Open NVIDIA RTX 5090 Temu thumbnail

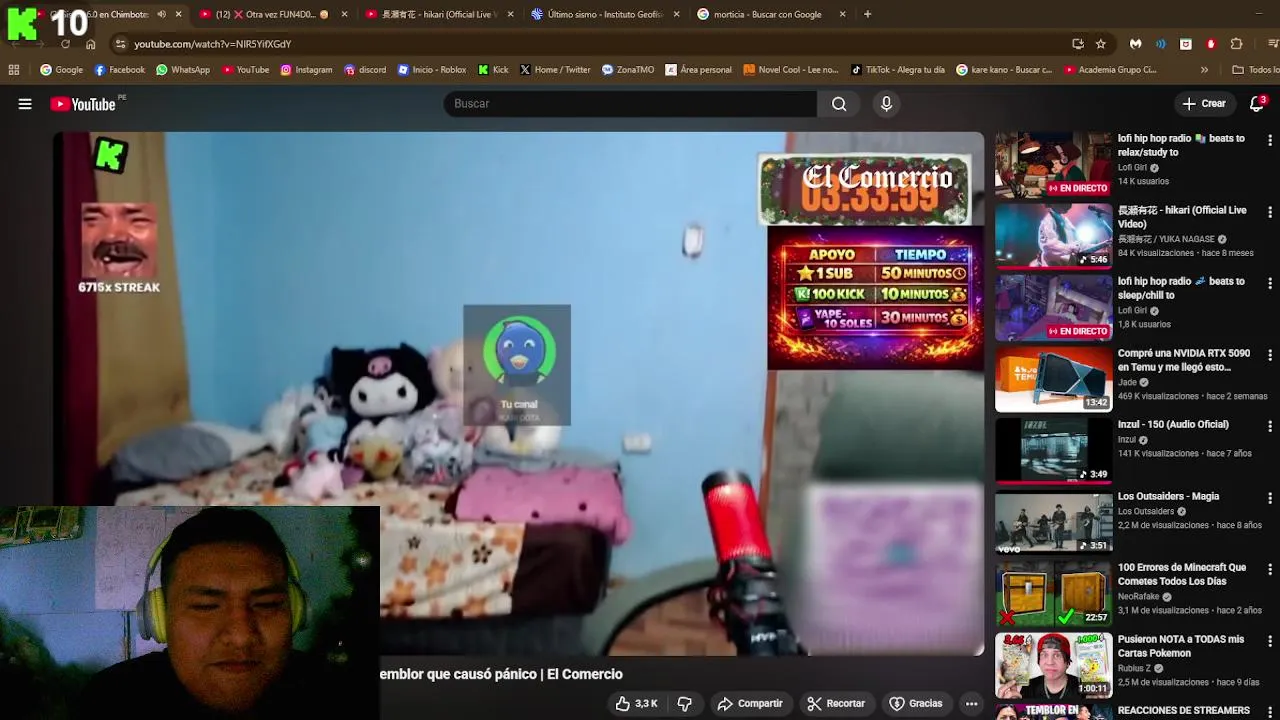coord(1053,380)
